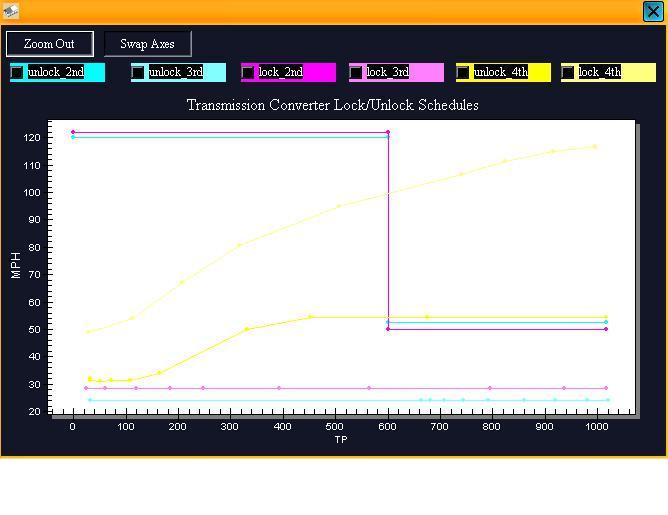Select the lock_2nd endpoint at TP 1020, 50 MPH
Image resolution: width=668 pixels, height=515 pixels.
pyautogui.click(x=606, y=329)
